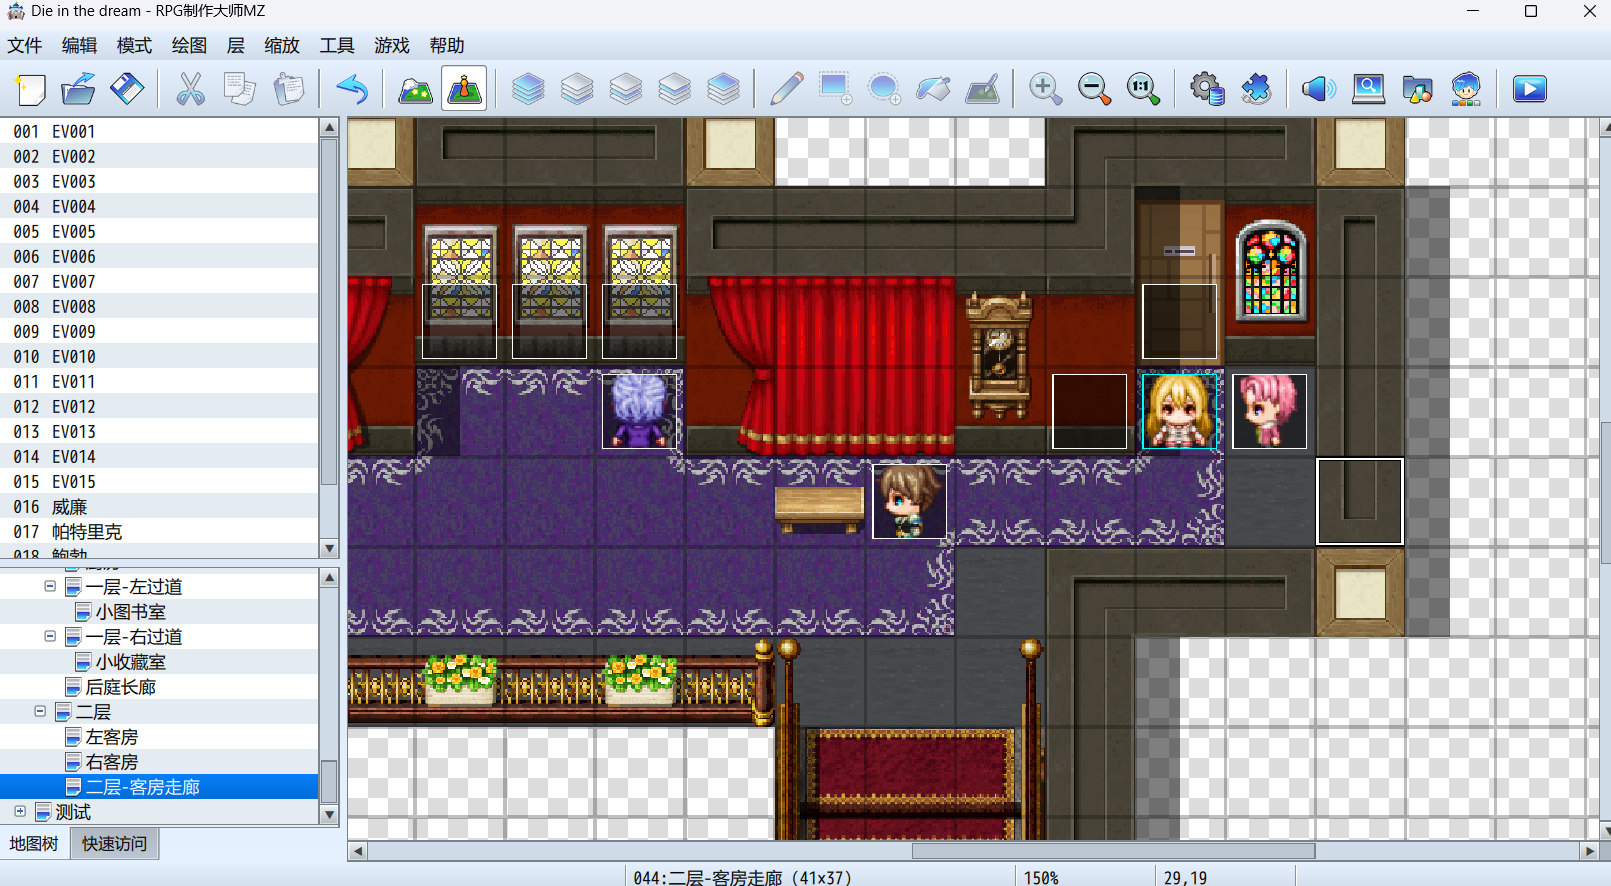Select the 左客房 map in tree
The height and width of the screenshot is (886, 1611).
(112, 737)
